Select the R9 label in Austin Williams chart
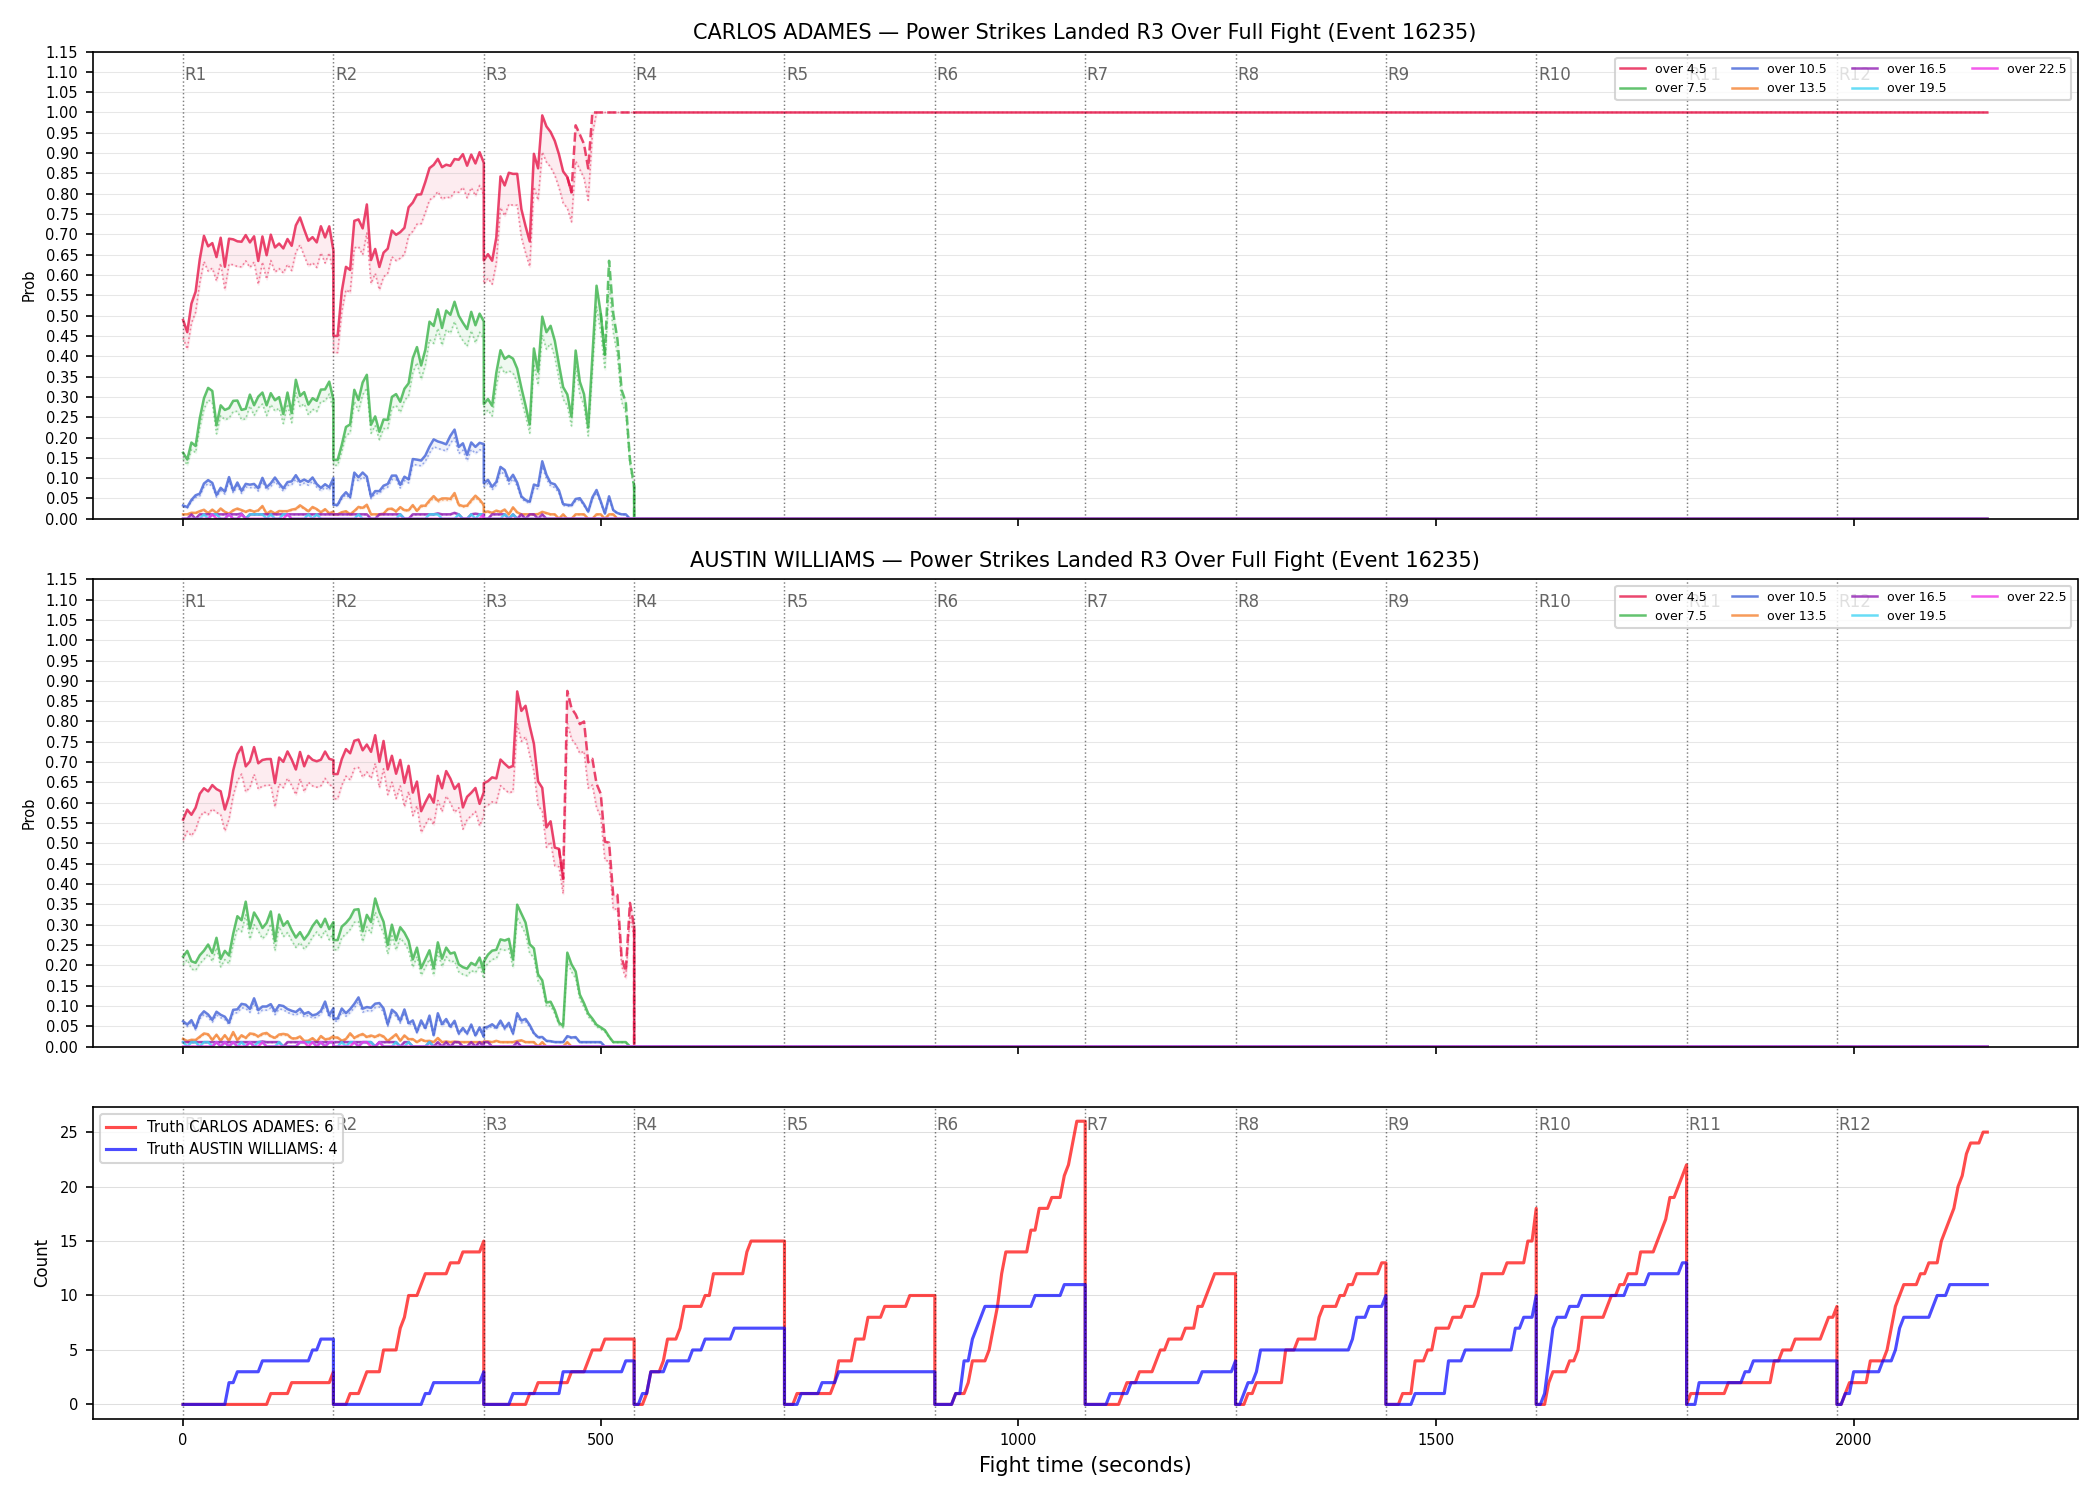Viewport: 2100px width, 1500px height. pos(1398,601)
